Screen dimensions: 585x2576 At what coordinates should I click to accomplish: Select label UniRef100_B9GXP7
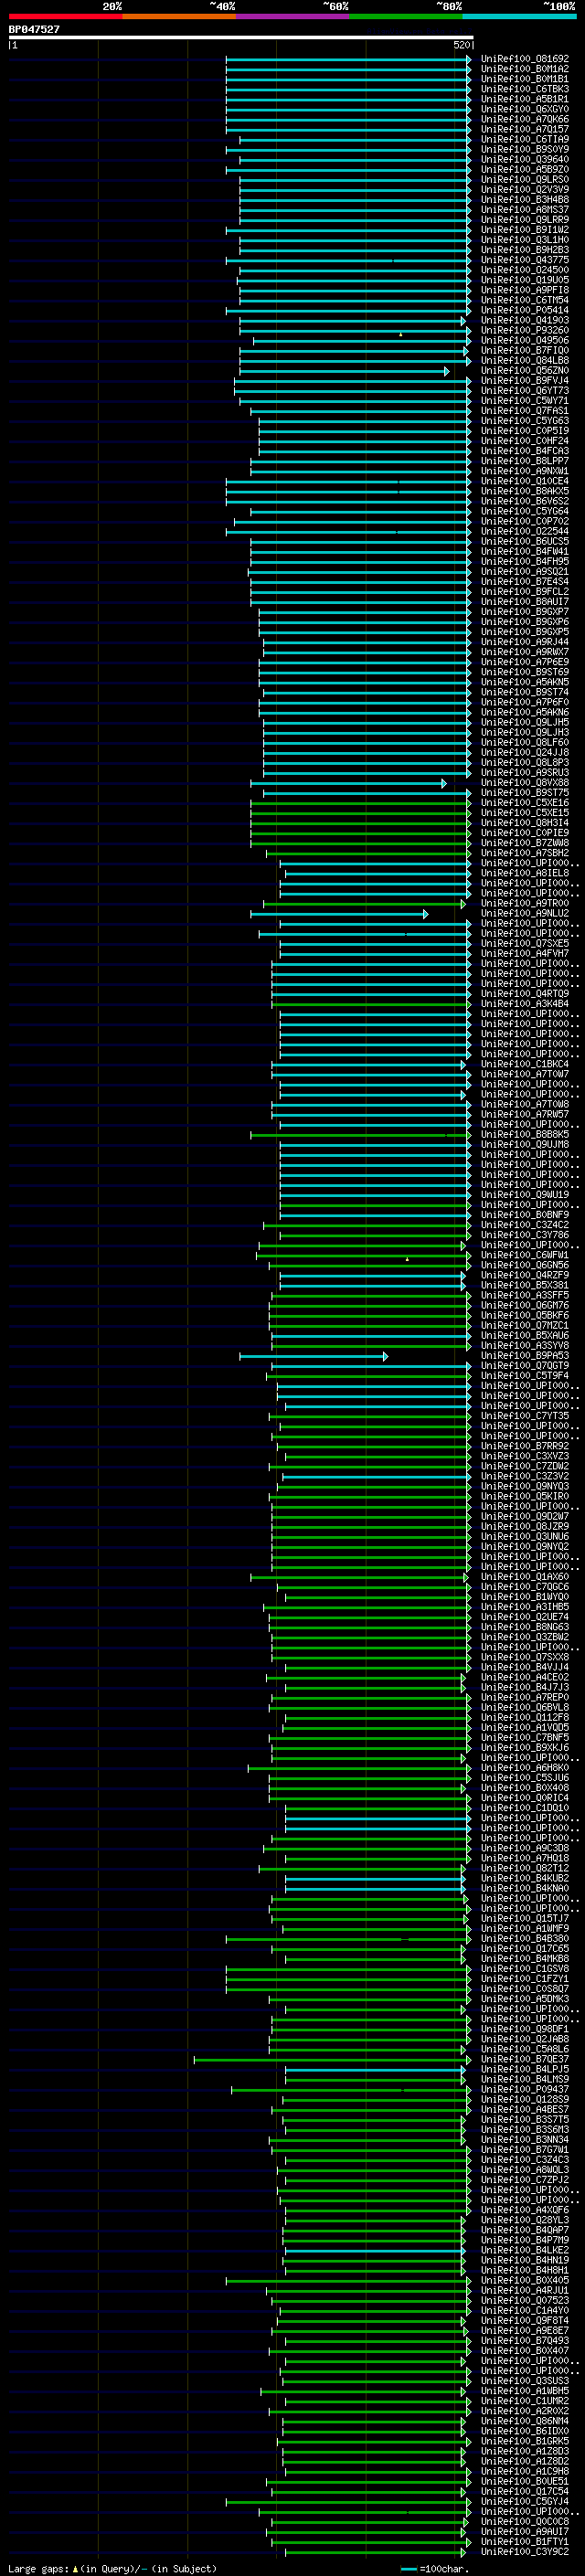pos(524,612)
